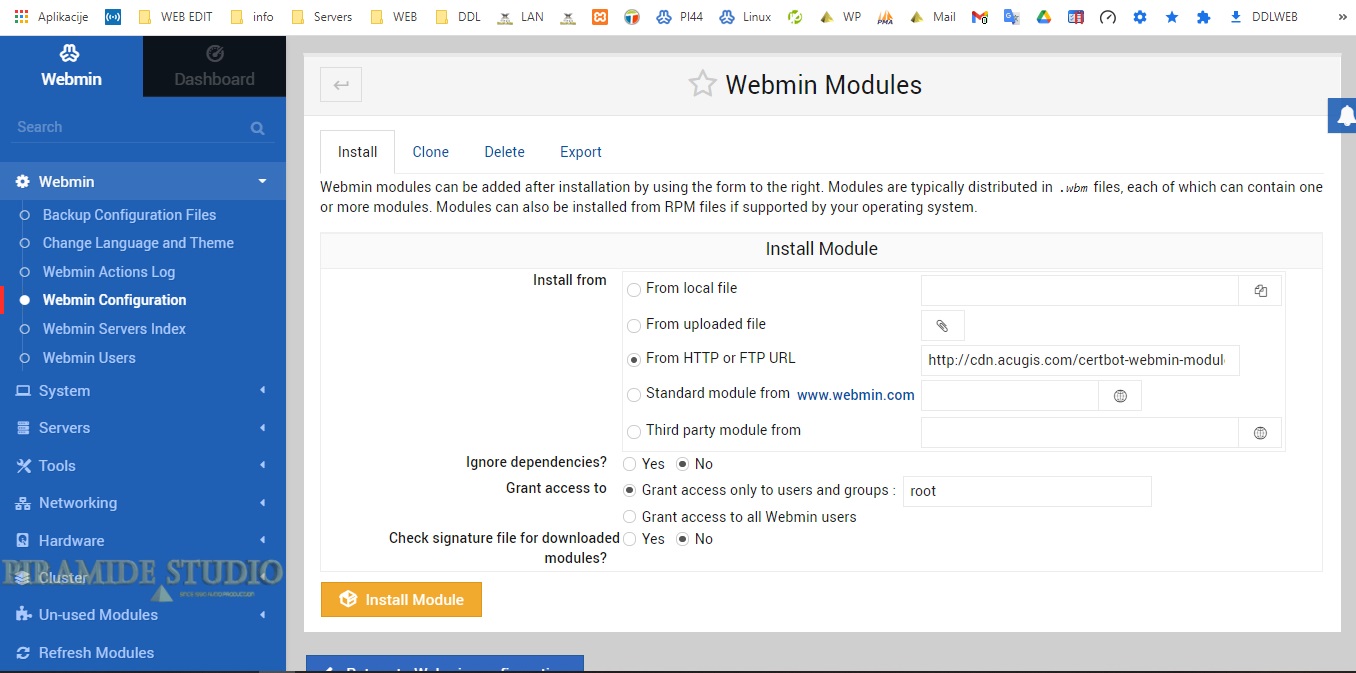
Task: Expand the System sidebar menu
Action: (x=143, y=391)
